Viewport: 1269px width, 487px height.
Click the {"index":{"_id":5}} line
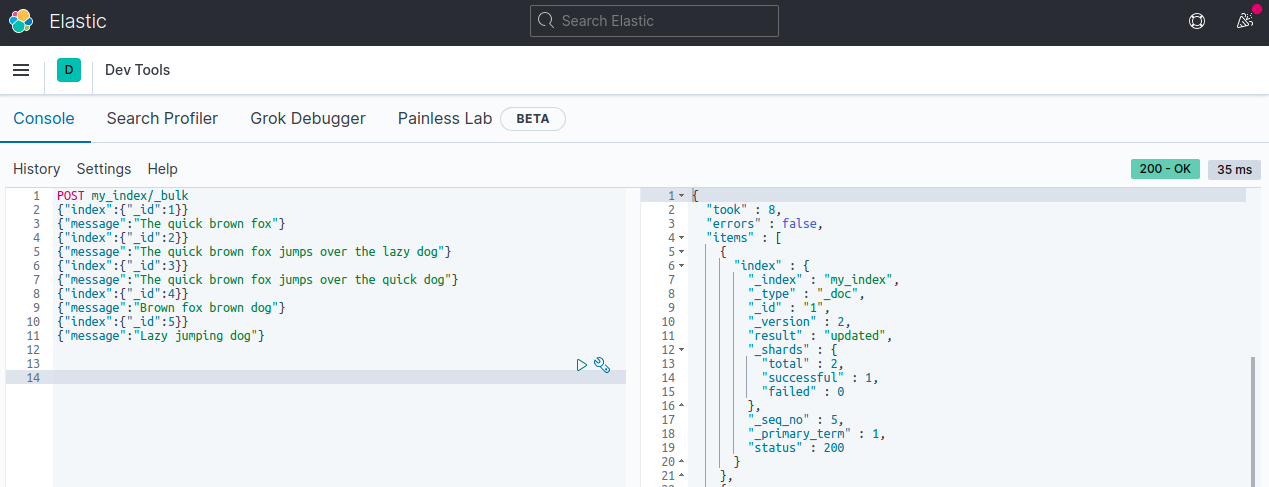tap(122, 322)
